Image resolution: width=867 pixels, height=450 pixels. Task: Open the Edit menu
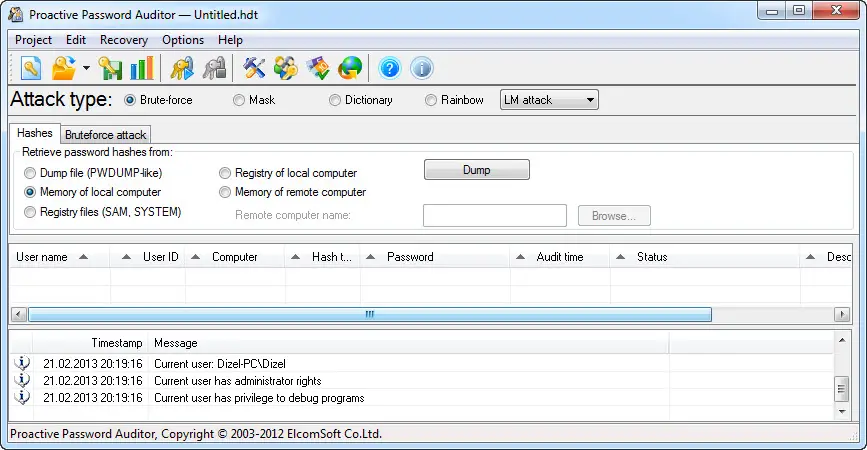(76, 40)
